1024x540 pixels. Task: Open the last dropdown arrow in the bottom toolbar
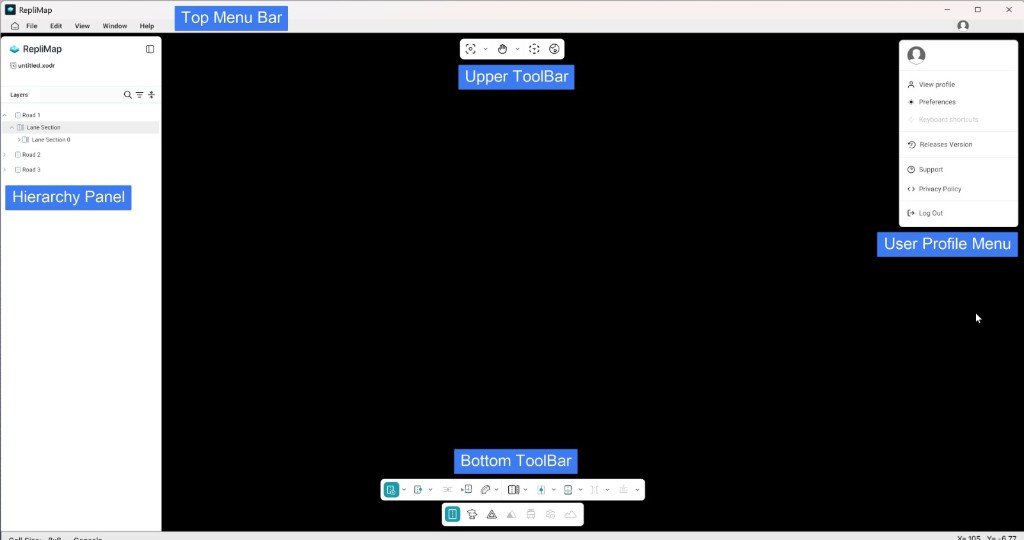(637, 490)
